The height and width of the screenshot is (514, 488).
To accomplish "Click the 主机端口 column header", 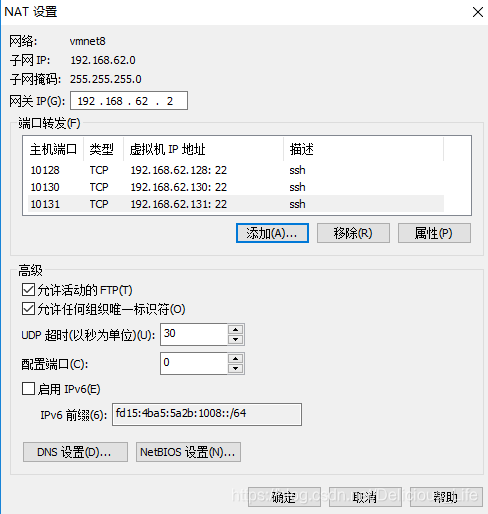I will click(53, 149).
